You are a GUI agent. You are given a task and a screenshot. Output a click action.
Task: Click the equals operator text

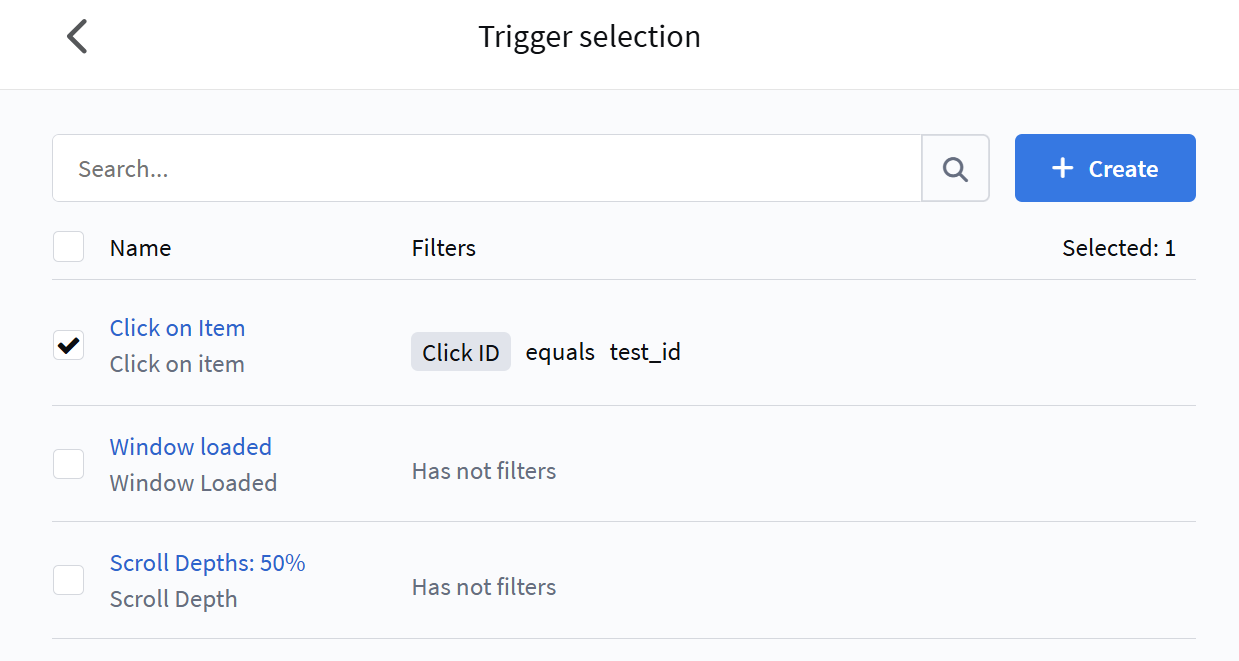click(x=560, y=353)
